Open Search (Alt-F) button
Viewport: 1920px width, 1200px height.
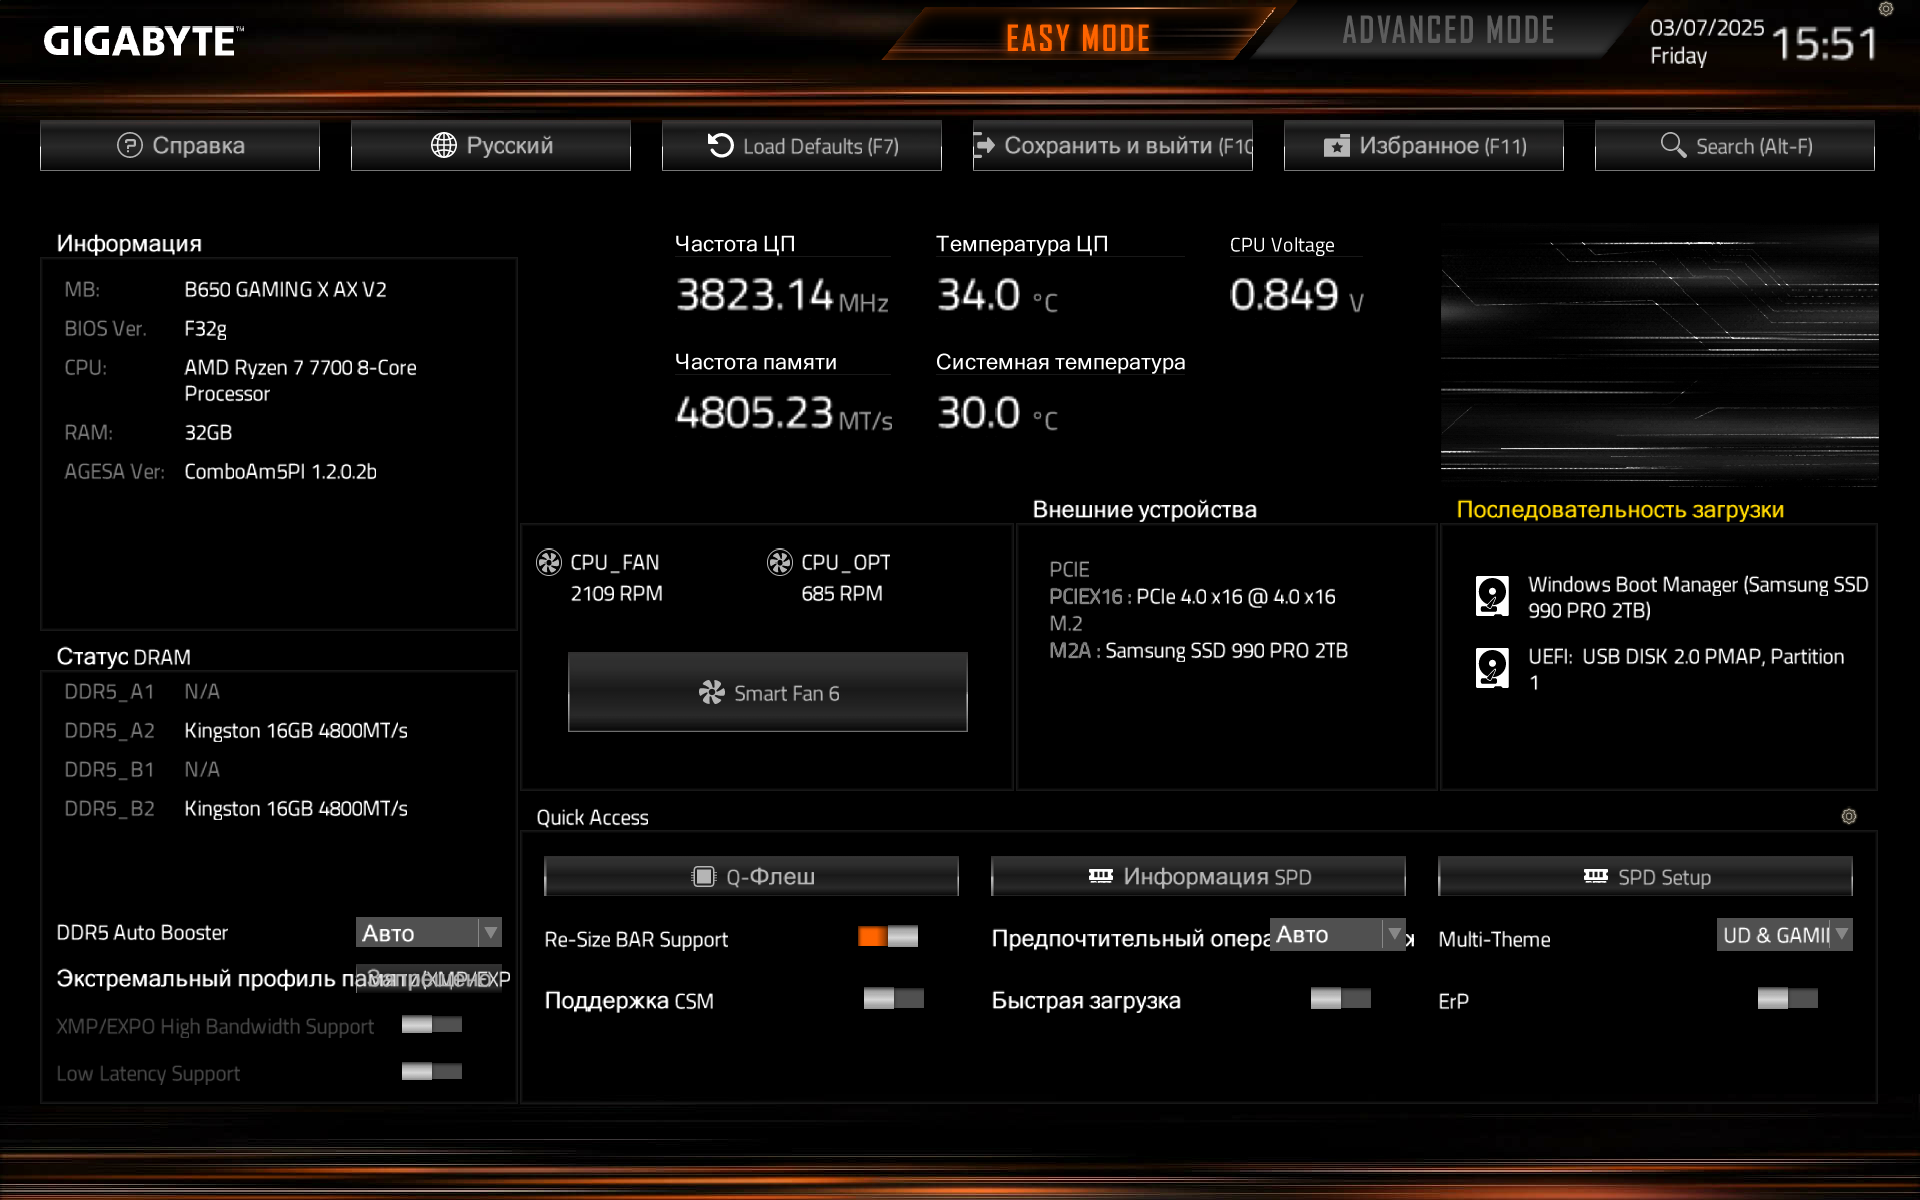(x=1735, y=146)
